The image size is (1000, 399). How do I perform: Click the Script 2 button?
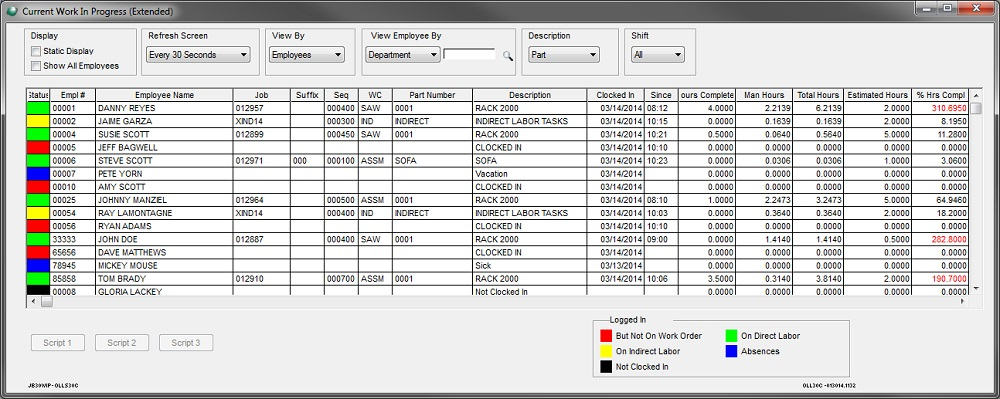click(x=122, y=343)
